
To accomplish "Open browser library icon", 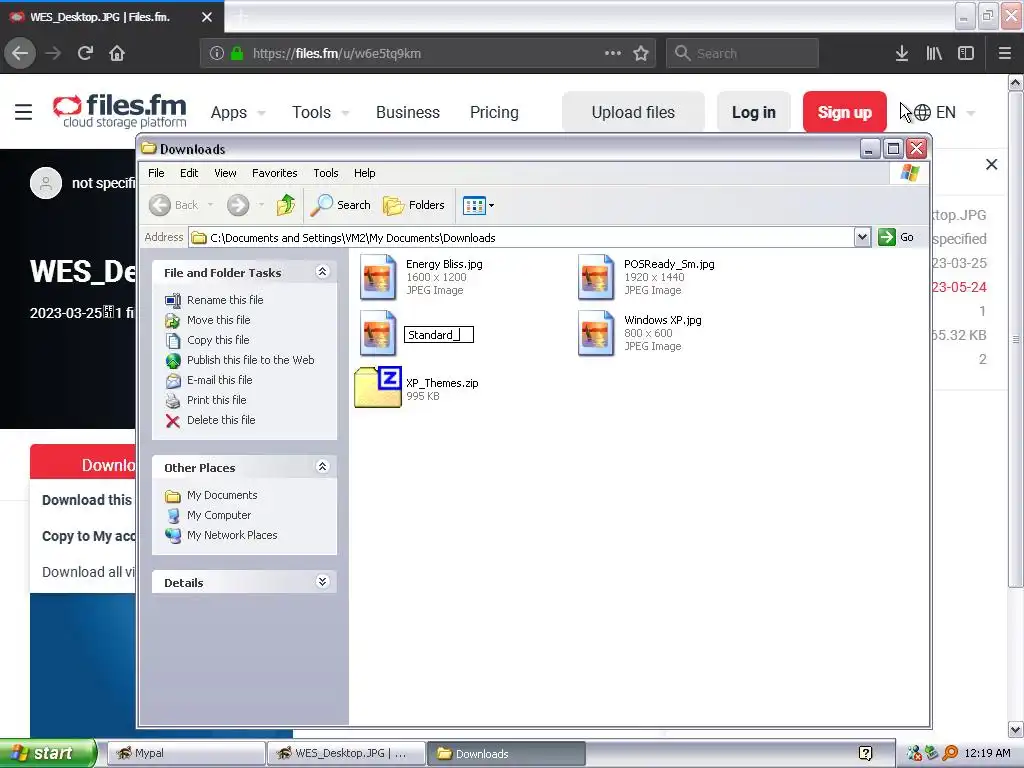I will 934,54.
